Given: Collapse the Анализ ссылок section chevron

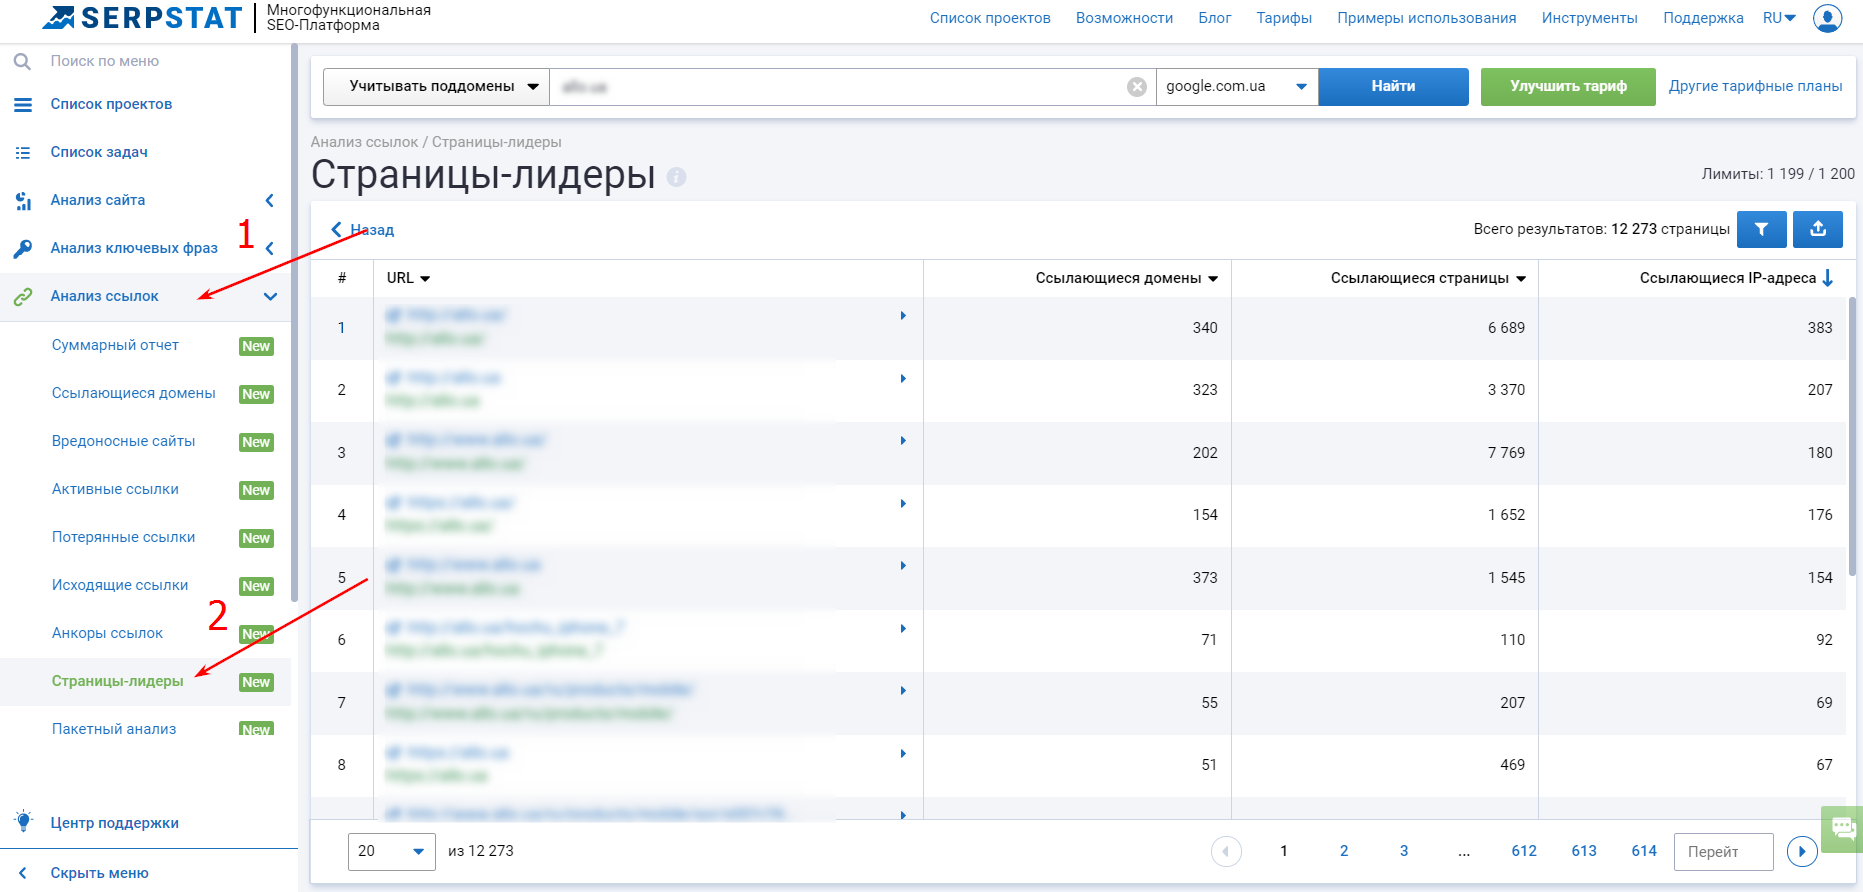Looking at the screenshot, I should coord(270,297).
